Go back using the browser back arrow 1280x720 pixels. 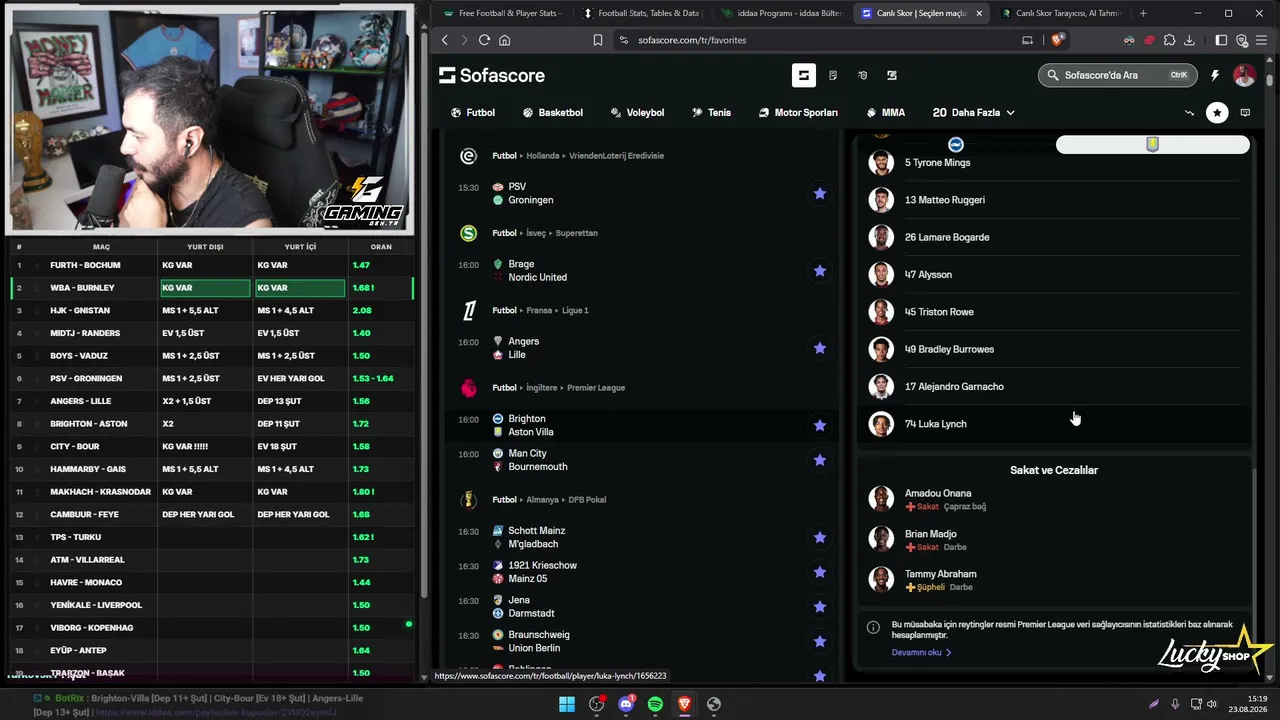click(x=445, y=40)
